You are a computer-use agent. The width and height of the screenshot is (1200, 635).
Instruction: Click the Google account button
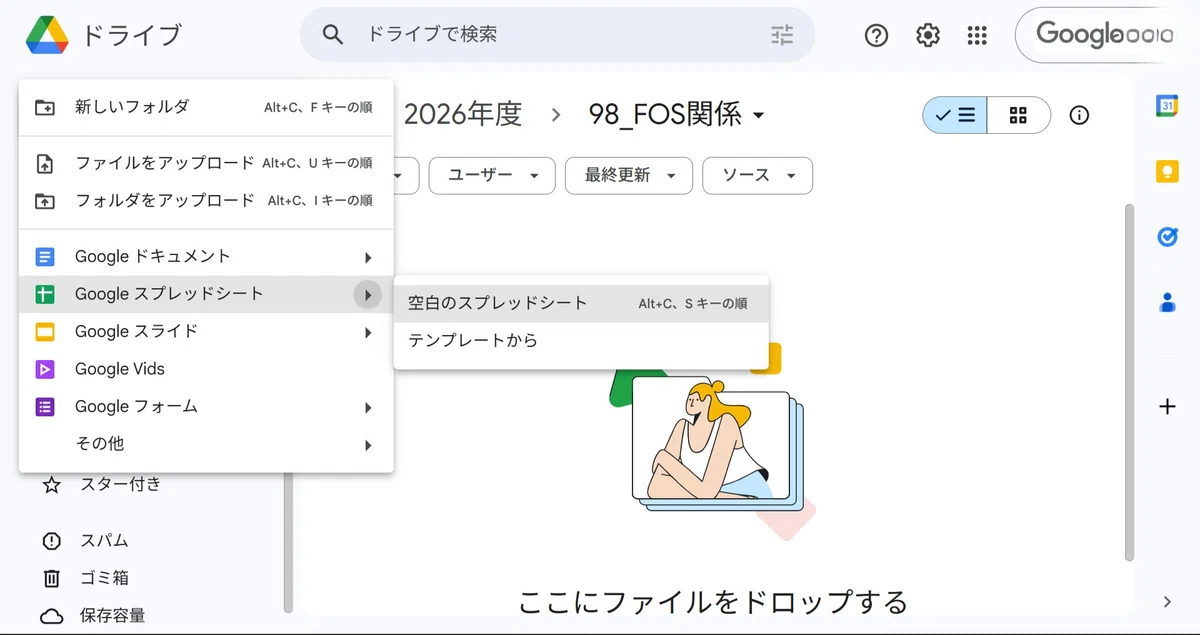1105,35
